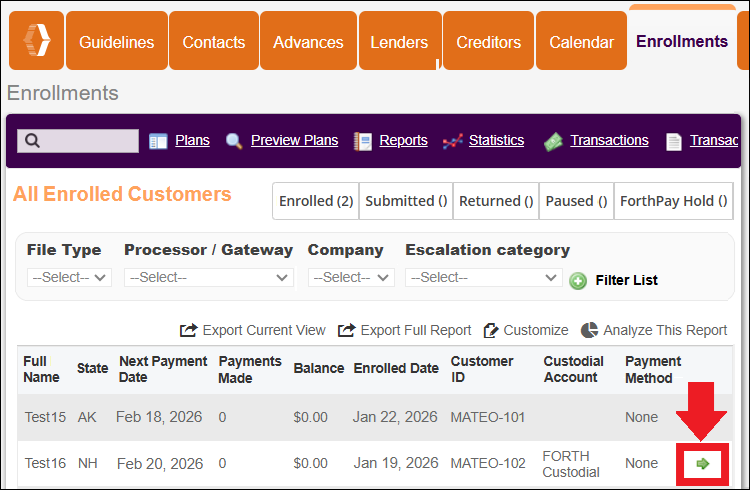This screenshot has height=490, width=750.
Task: Select the Enrollments tab
Action: [682, 41]
